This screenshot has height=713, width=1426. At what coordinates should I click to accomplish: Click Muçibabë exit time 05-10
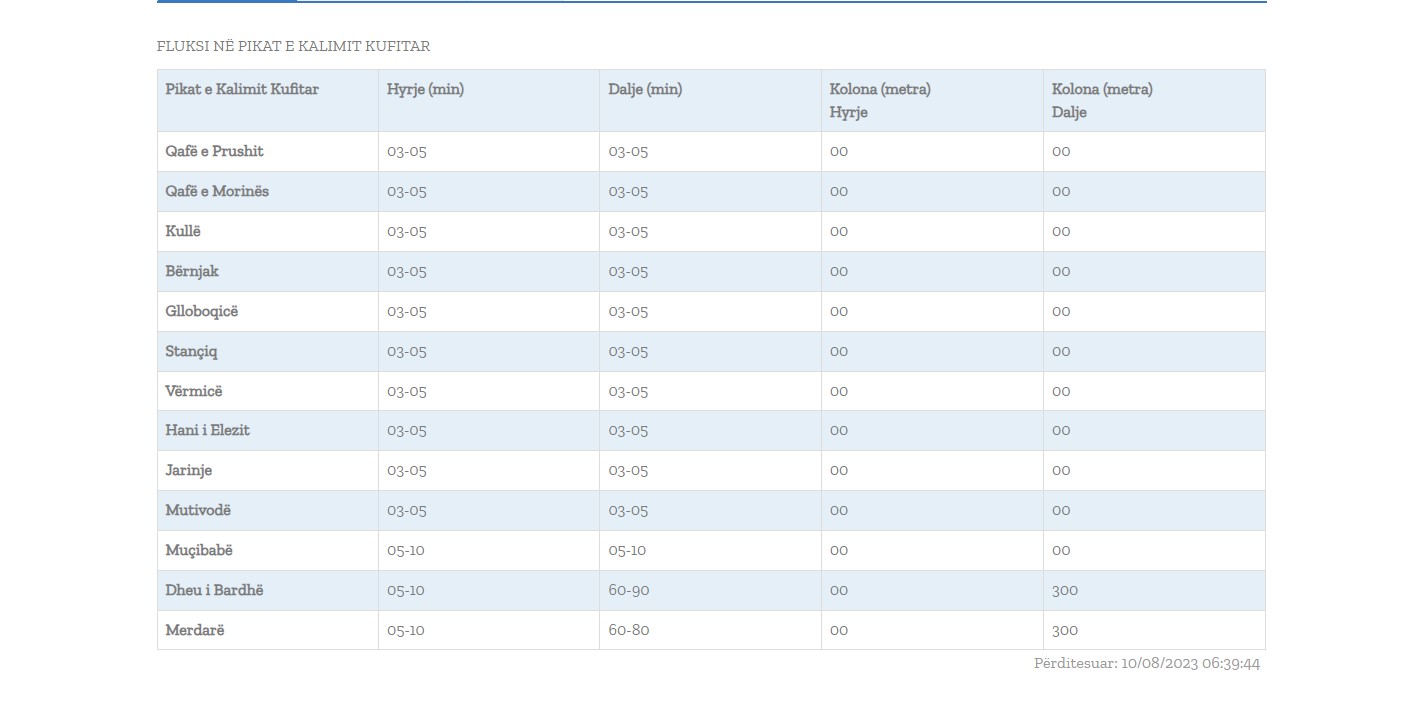(x=627, y=550)
